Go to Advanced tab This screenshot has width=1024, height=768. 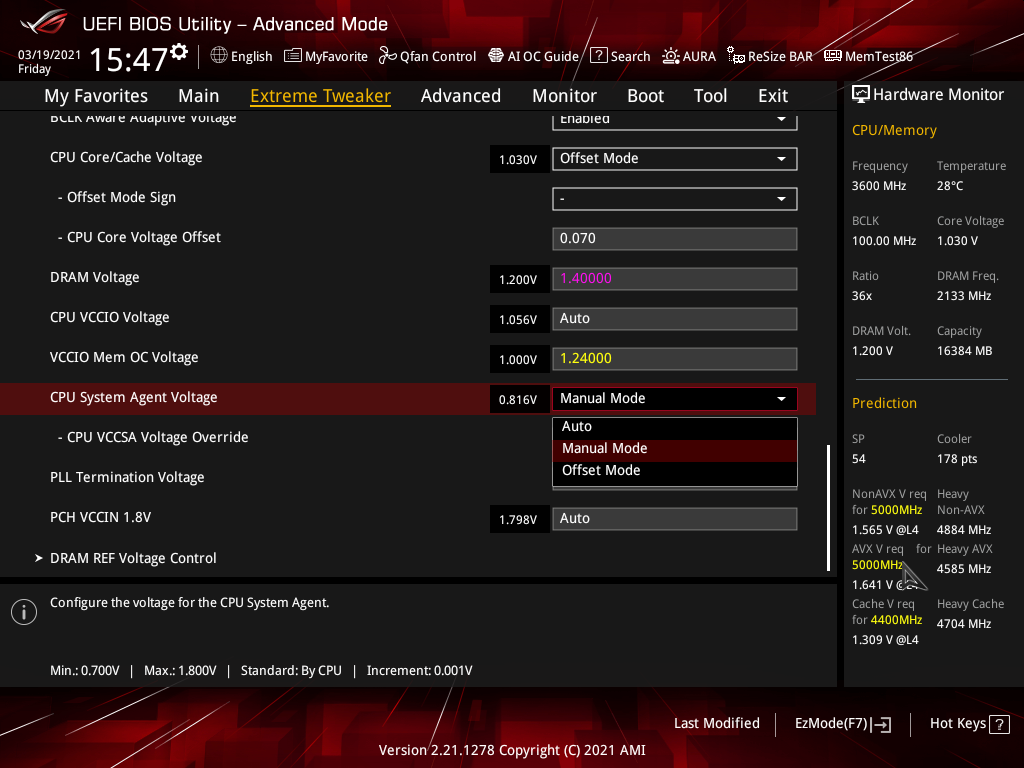coord(460,95)
